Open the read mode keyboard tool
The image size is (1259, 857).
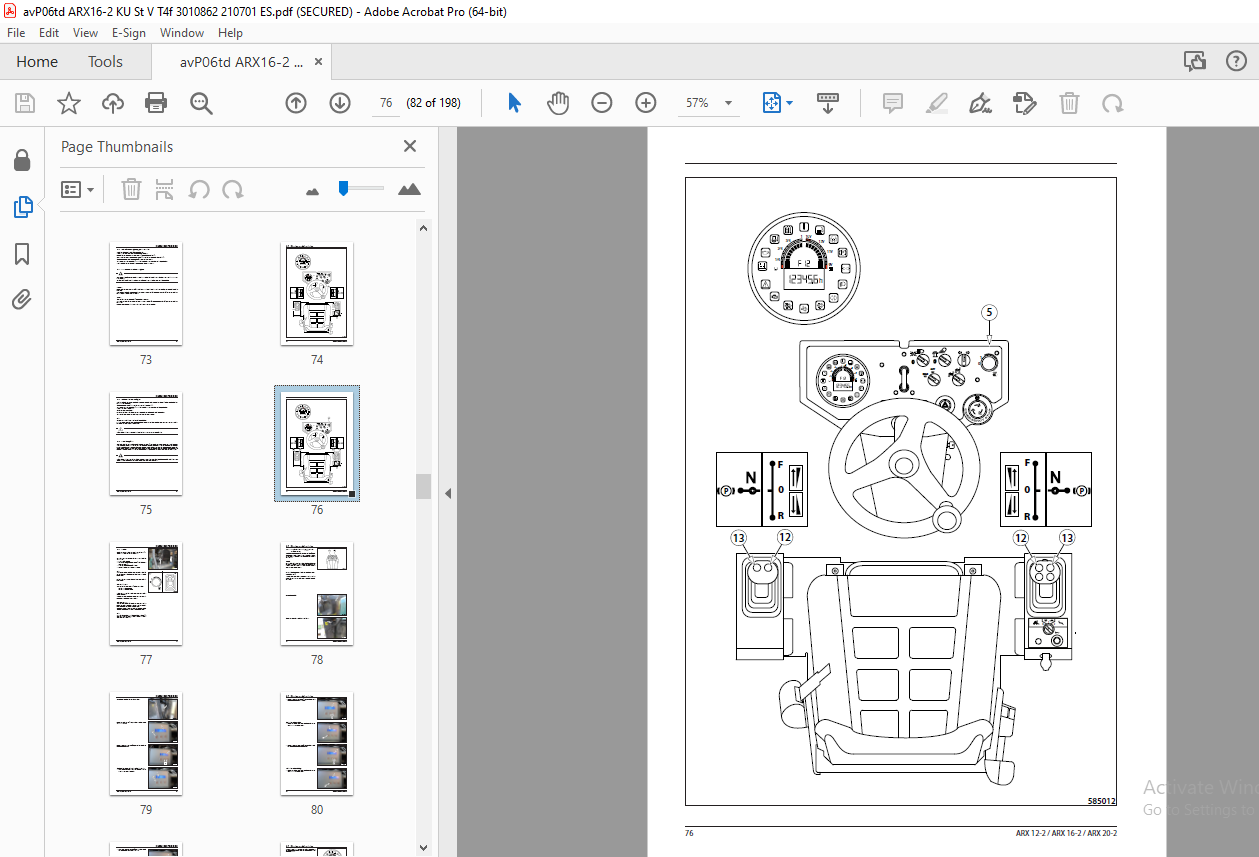[828, 103]
